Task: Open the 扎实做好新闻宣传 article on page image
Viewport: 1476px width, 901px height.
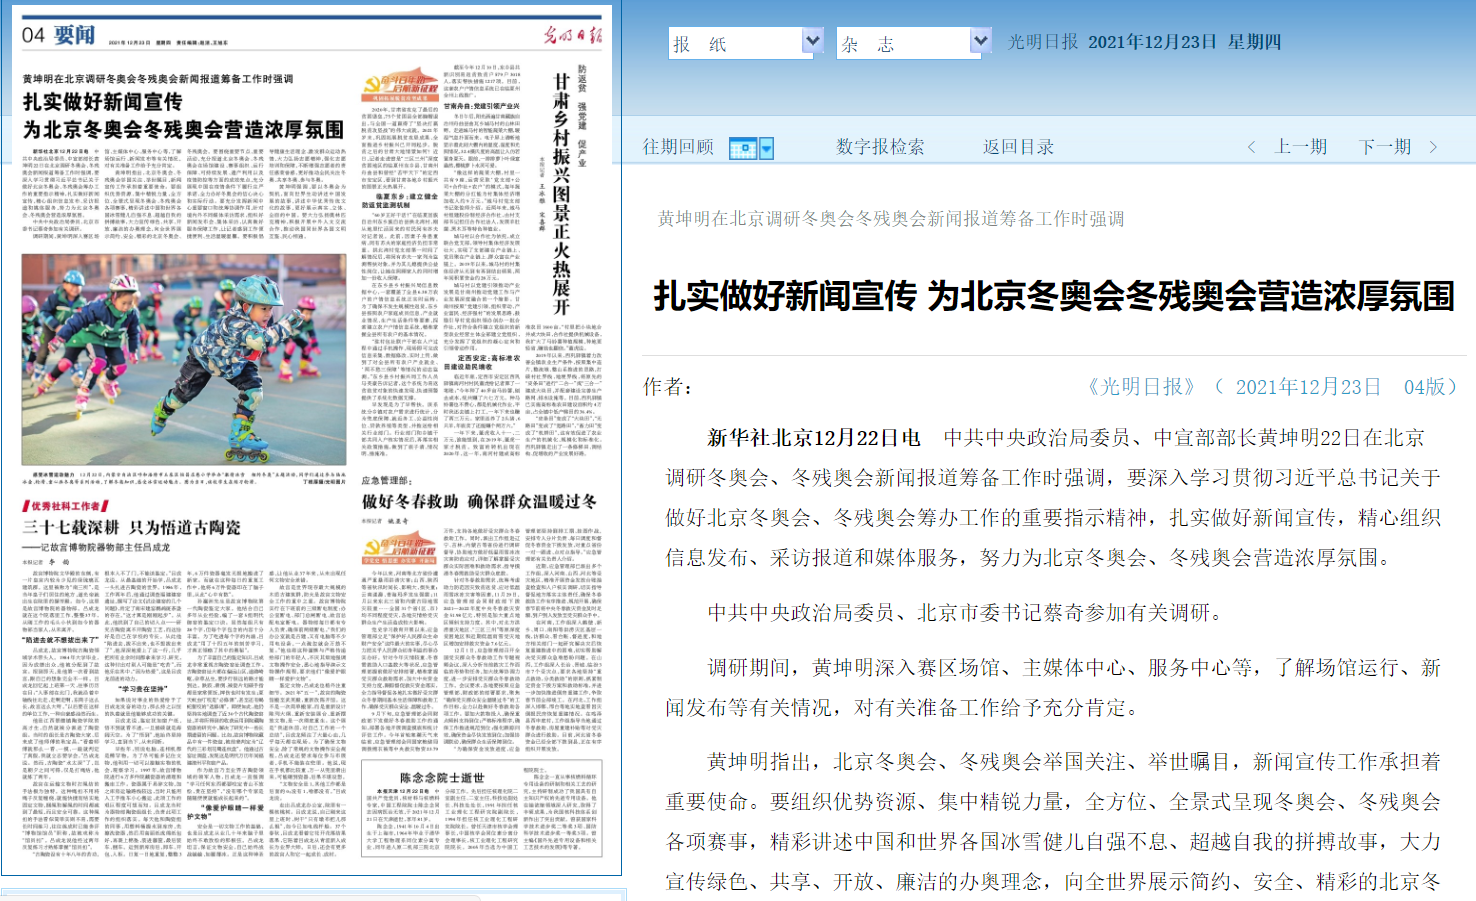Action: click(x=183, y=116)
